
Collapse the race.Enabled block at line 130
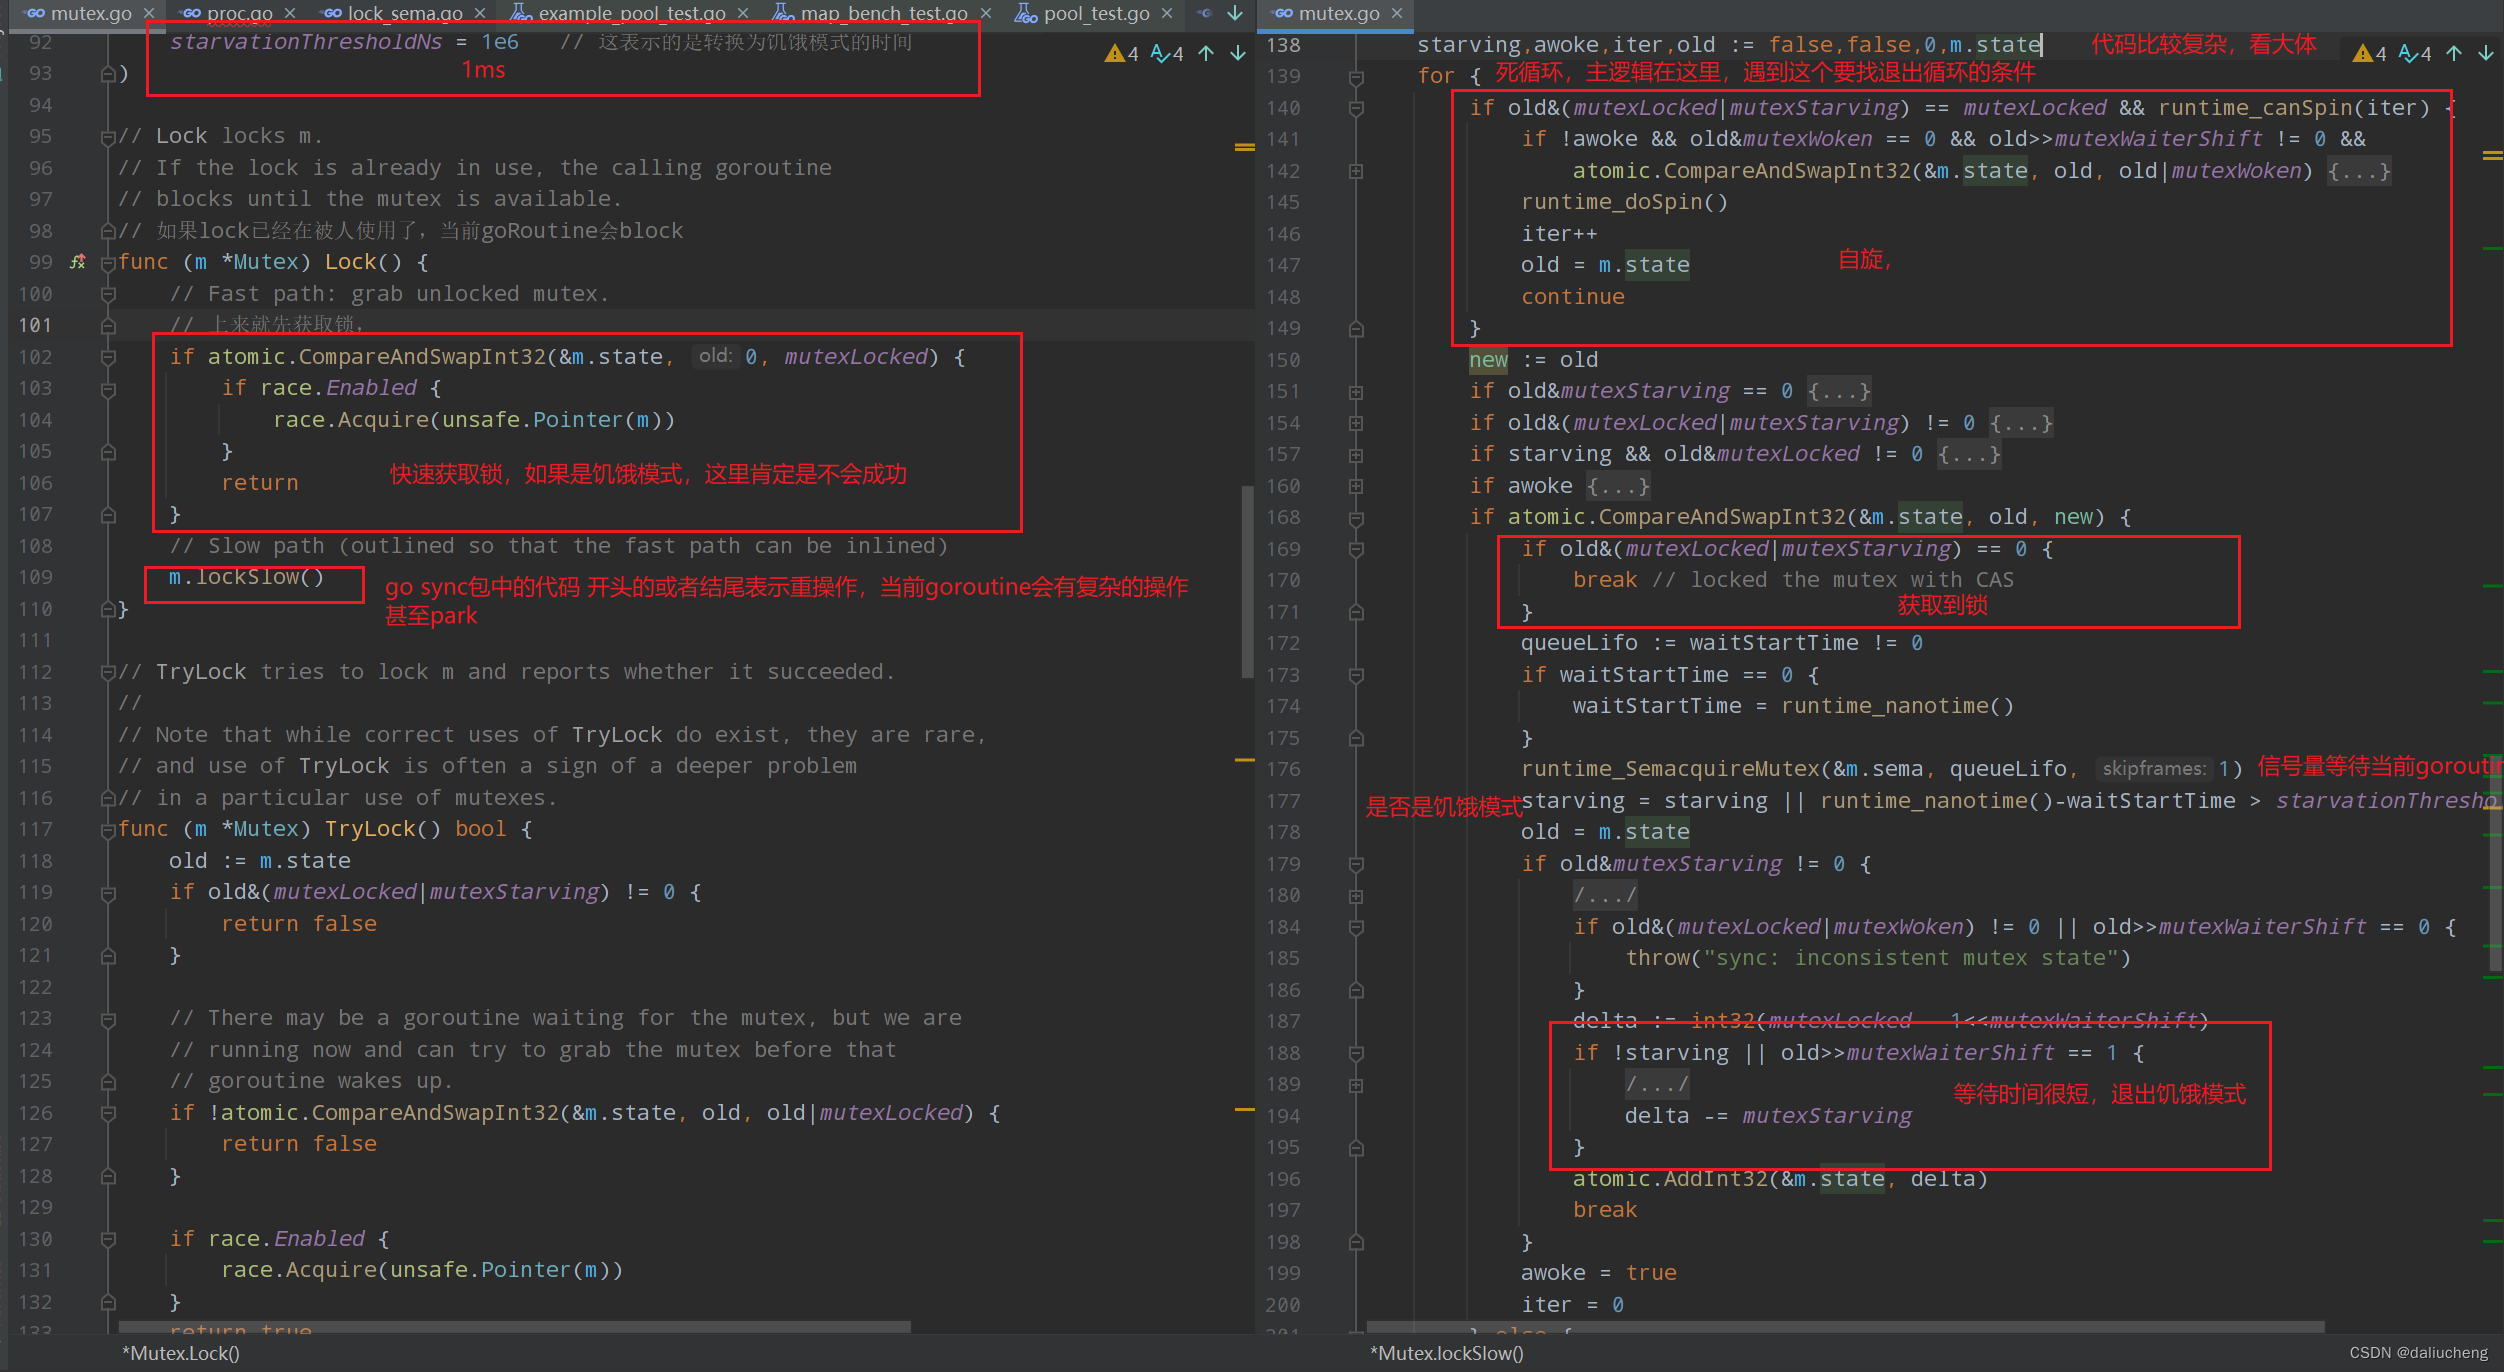108,1239
